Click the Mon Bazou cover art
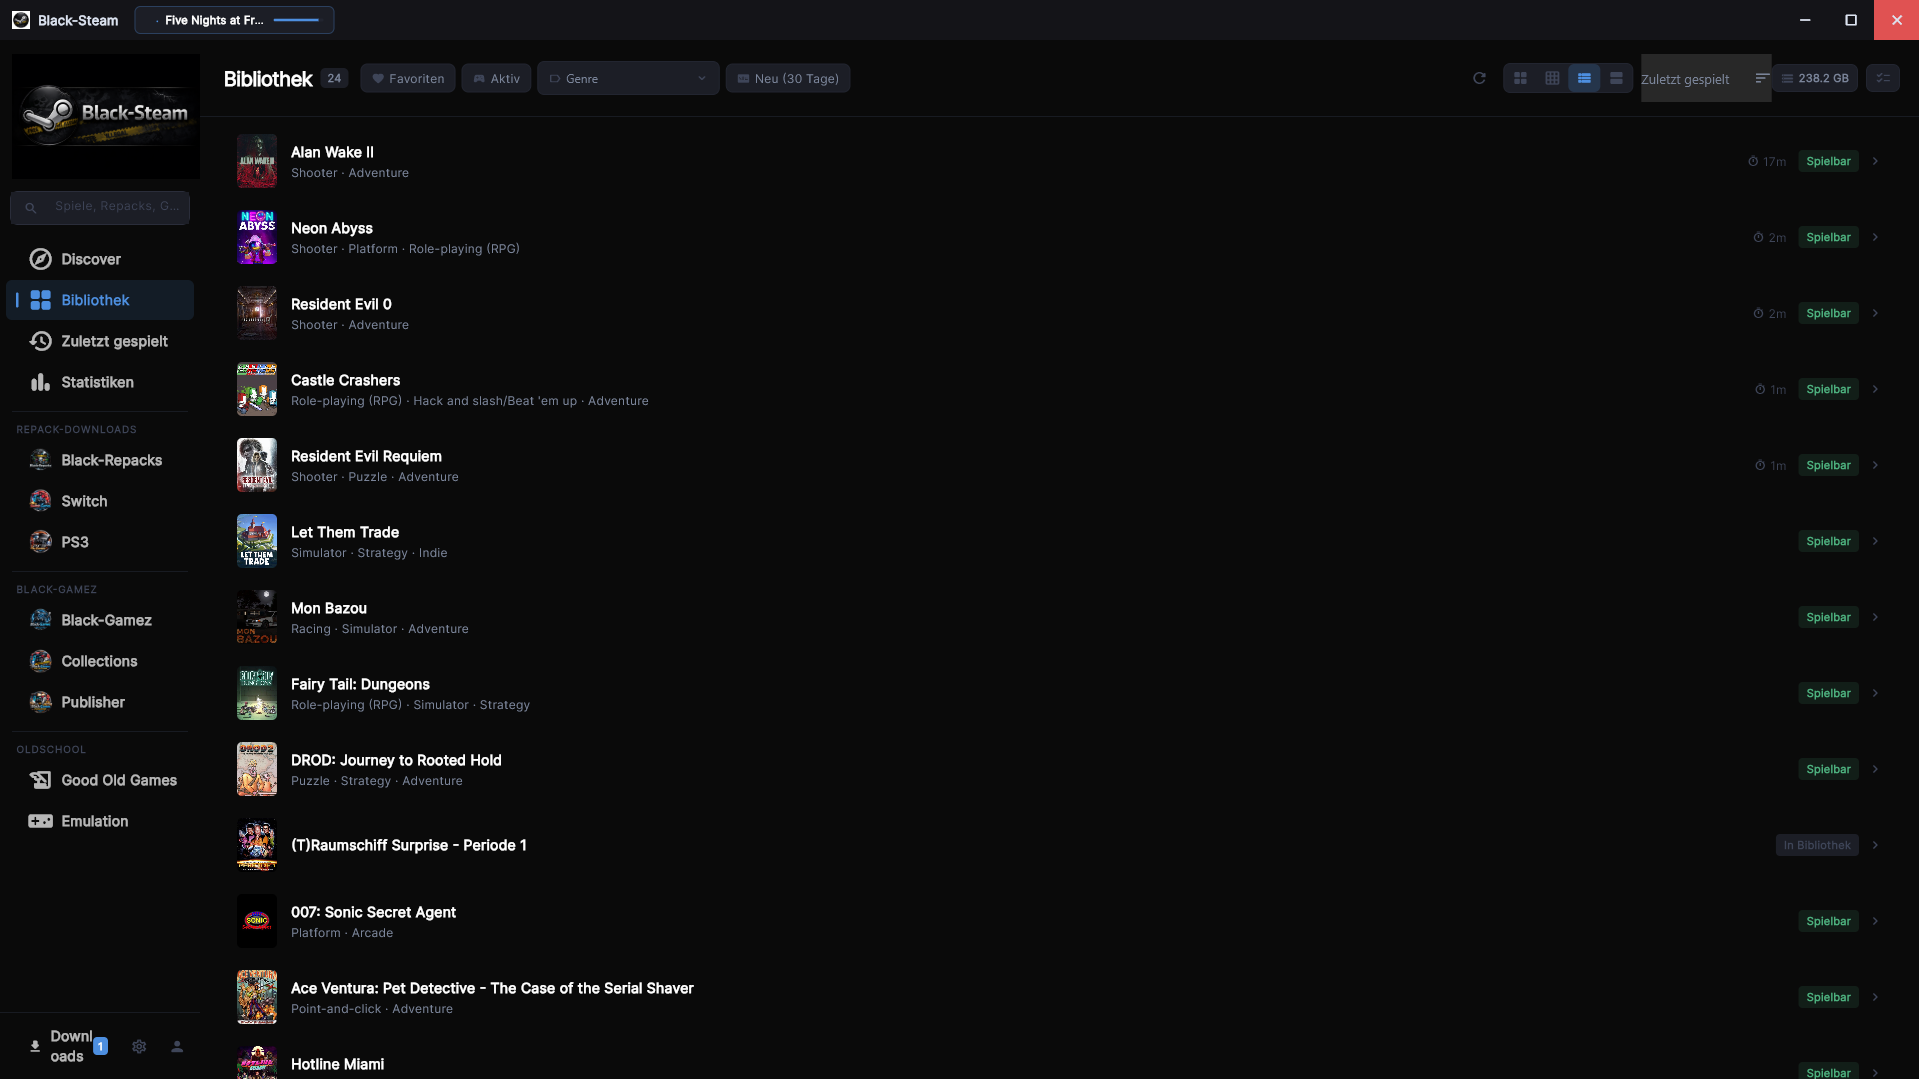 click(x=257, y=617)
